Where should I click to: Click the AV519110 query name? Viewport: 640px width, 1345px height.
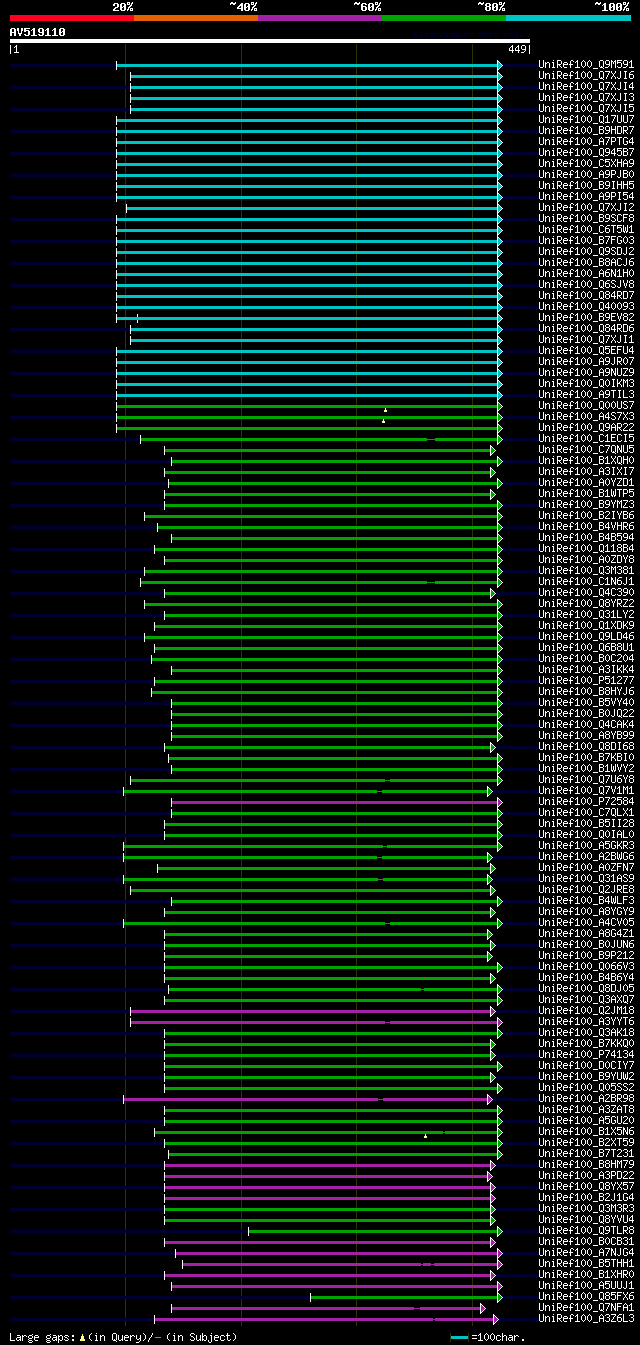[37, 32]
